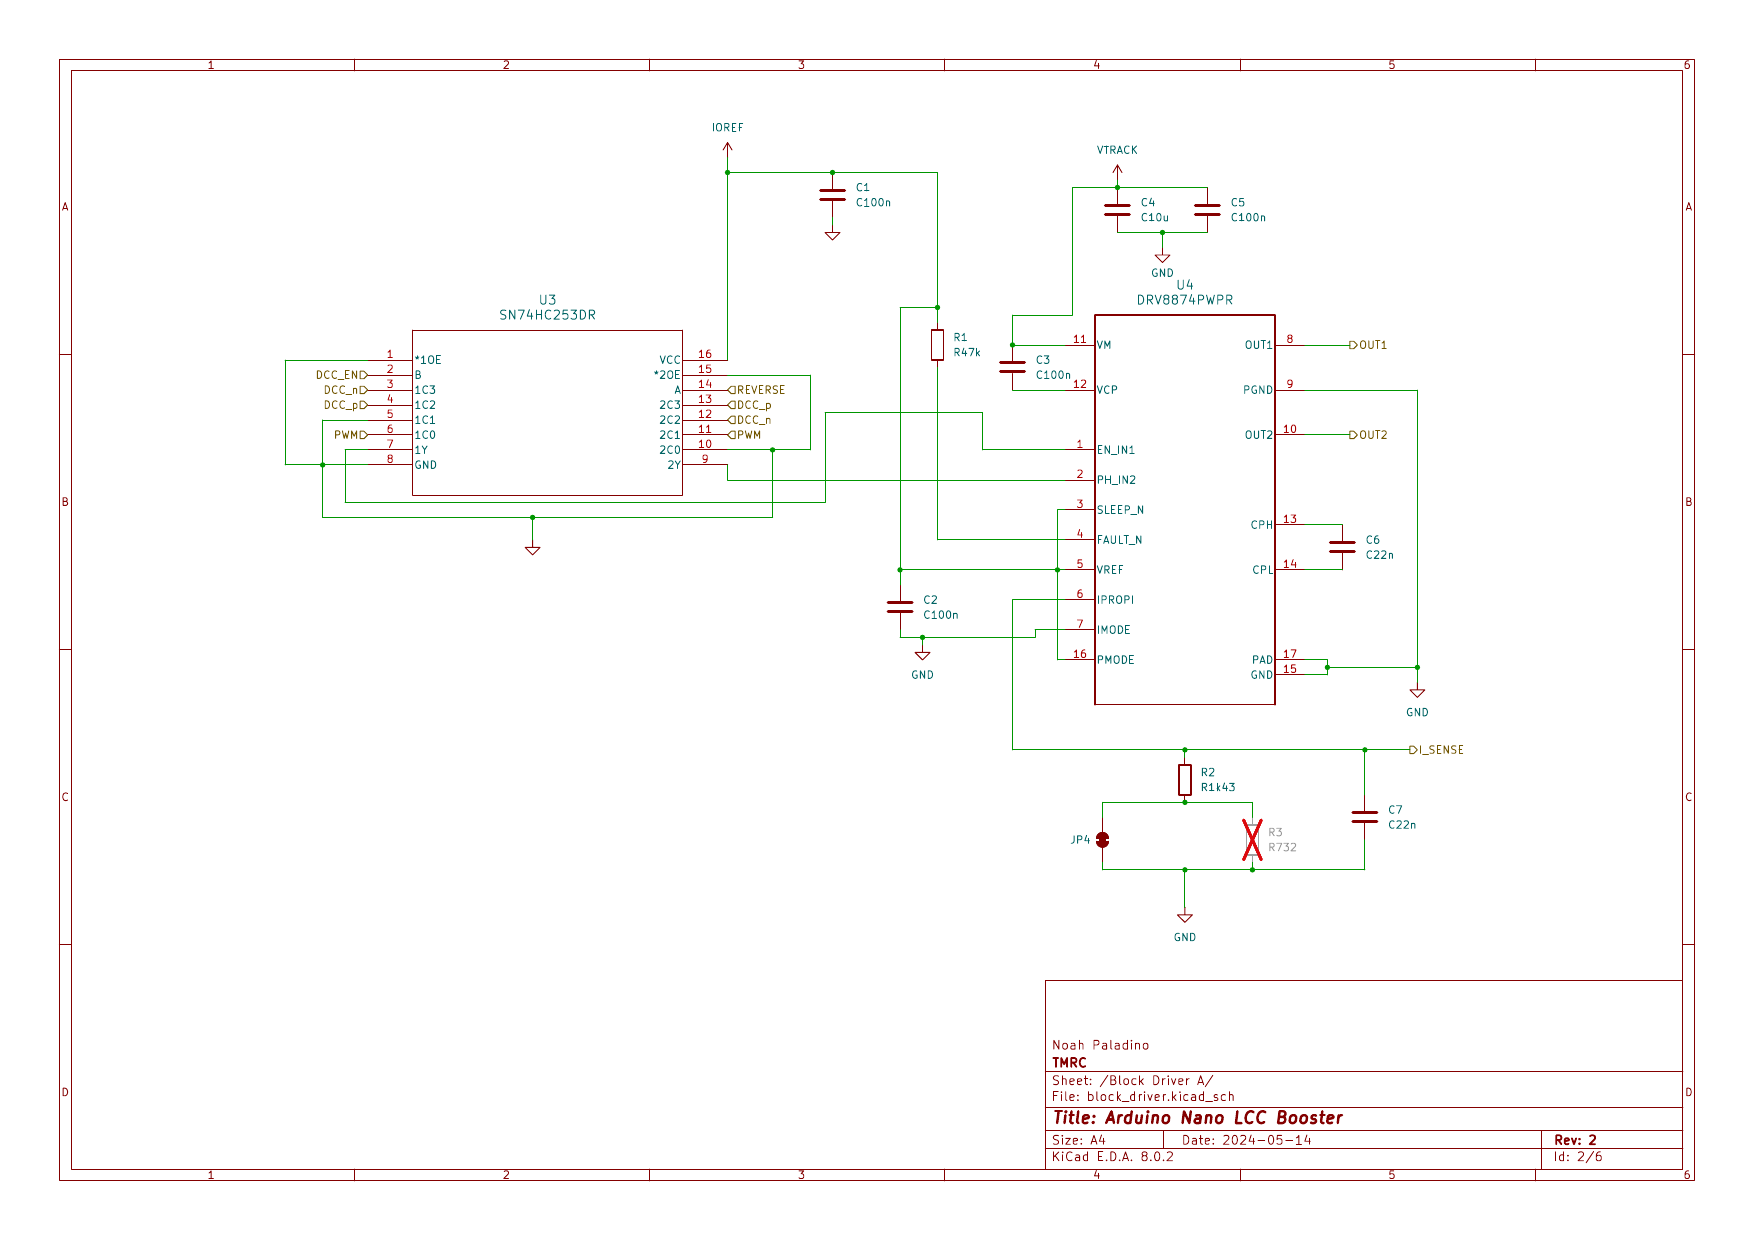Select the U3 SN74HC253DR chip body
This screenshot has height=1241, width=1754.
548,413
